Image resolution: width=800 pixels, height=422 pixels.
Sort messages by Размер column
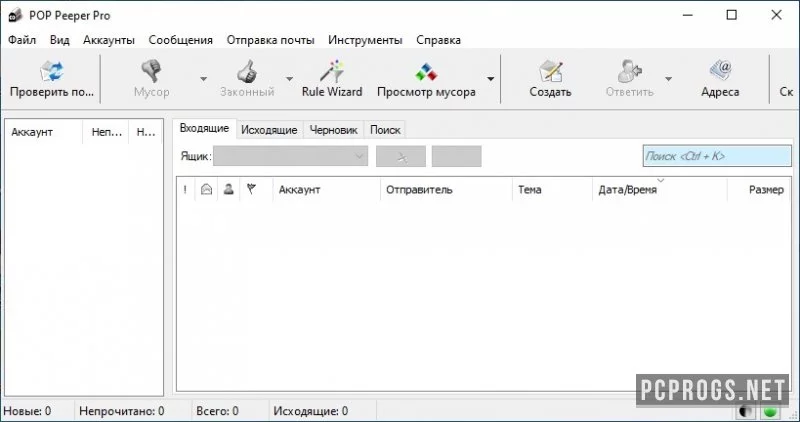click(759, 190)
